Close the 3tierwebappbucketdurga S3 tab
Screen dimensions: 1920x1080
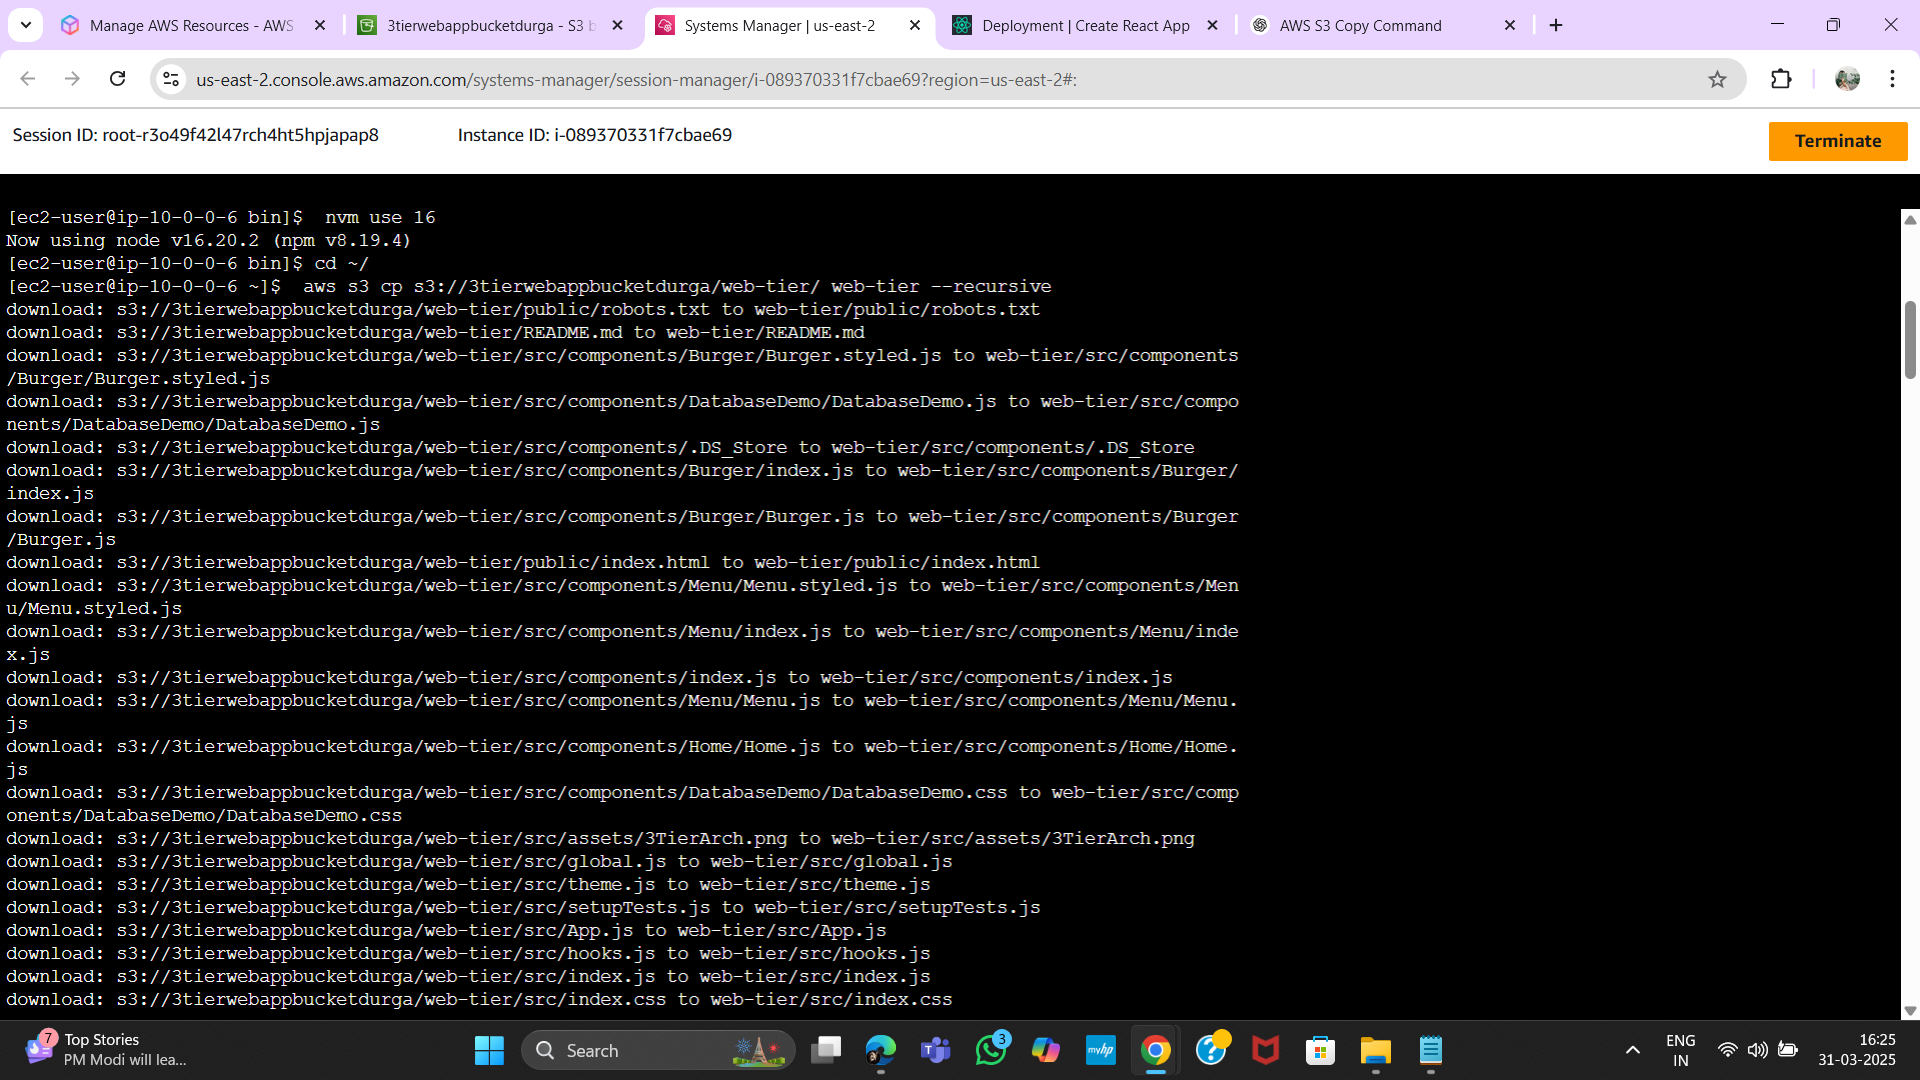[618, 26]
